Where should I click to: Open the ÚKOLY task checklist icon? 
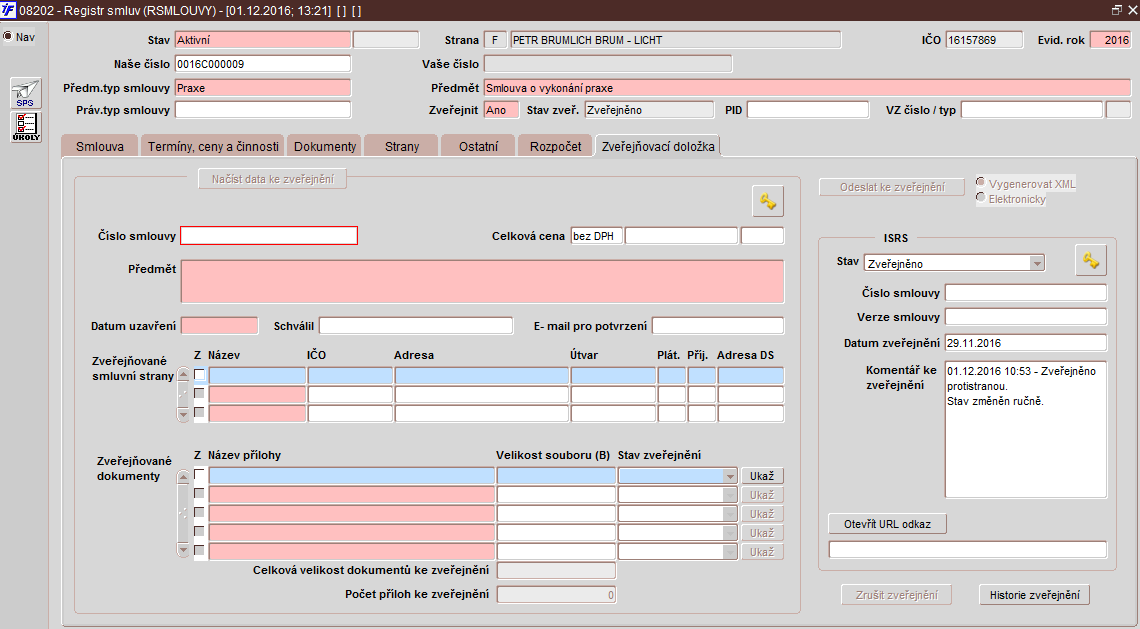click(25, 127)
